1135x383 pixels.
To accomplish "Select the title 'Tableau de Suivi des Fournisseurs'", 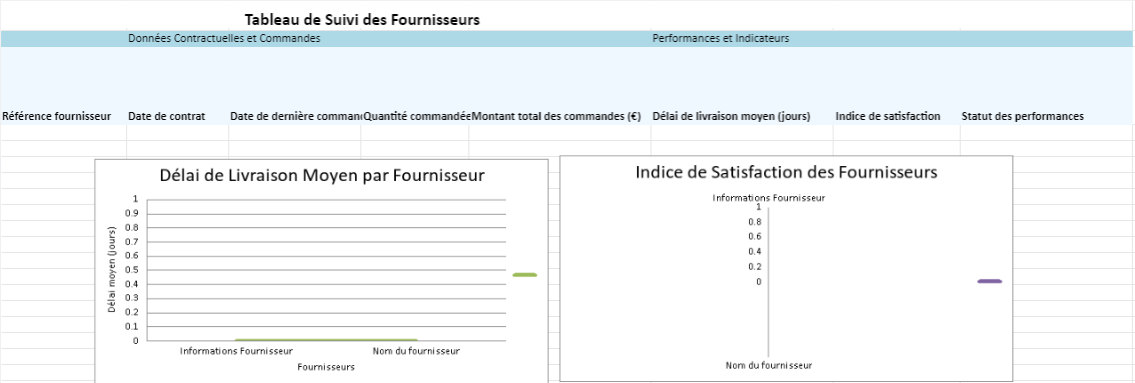I will 362,20.
